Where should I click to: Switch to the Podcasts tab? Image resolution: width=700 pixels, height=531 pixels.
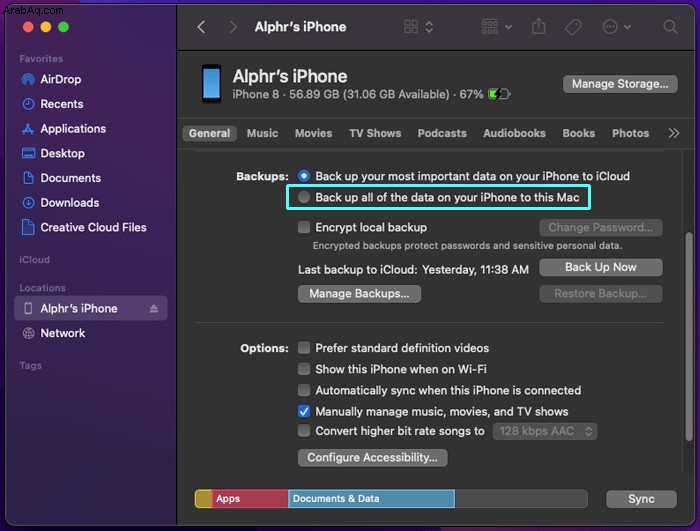[x=442, y=133]
